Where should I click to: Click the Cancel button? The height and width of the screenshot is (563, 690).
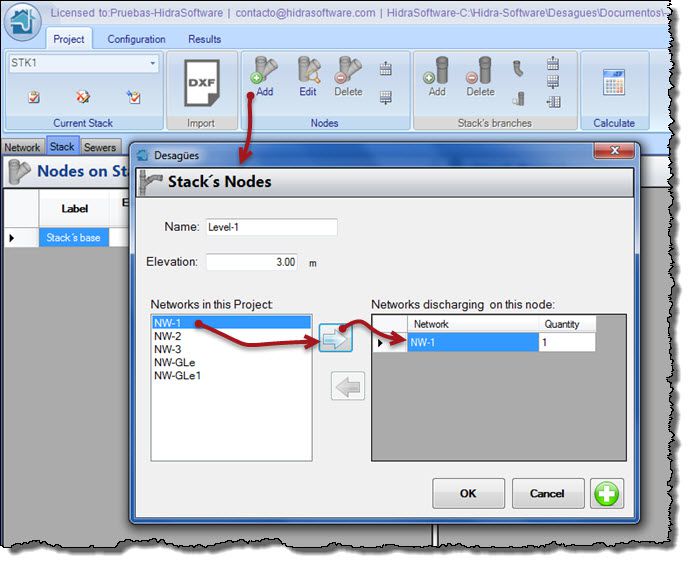click(547, 493)
